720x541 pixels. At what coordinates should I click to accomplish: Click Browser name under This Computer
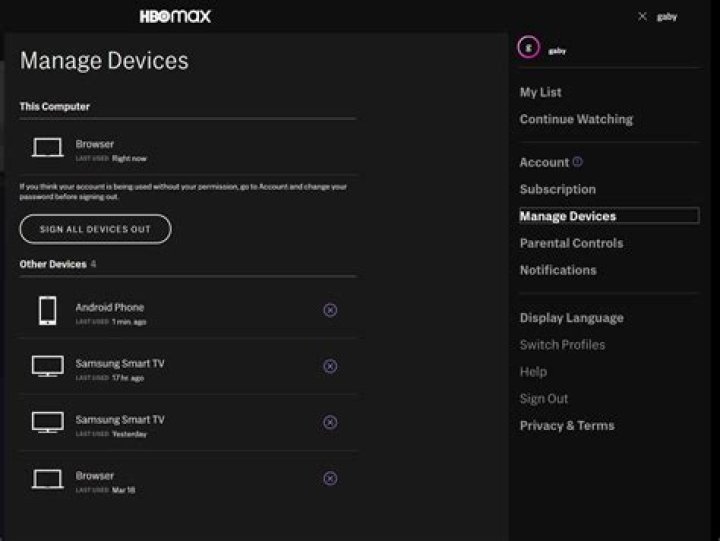click(95, 144)
